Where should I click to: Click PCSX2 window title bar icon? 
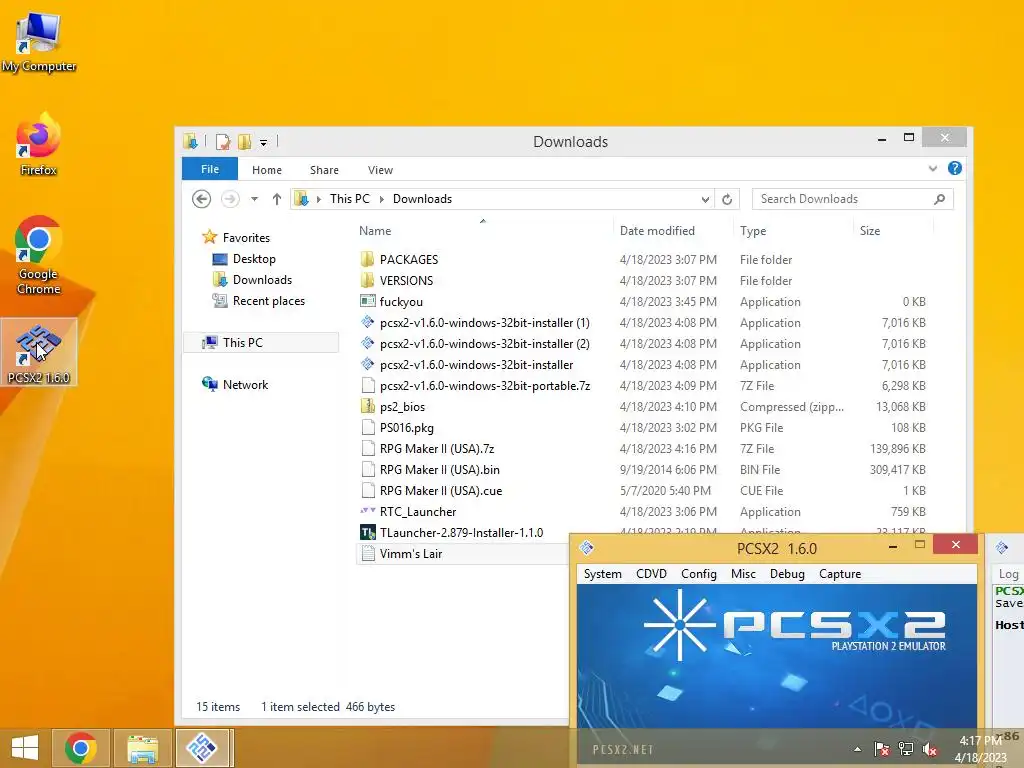tap(586, 548)
